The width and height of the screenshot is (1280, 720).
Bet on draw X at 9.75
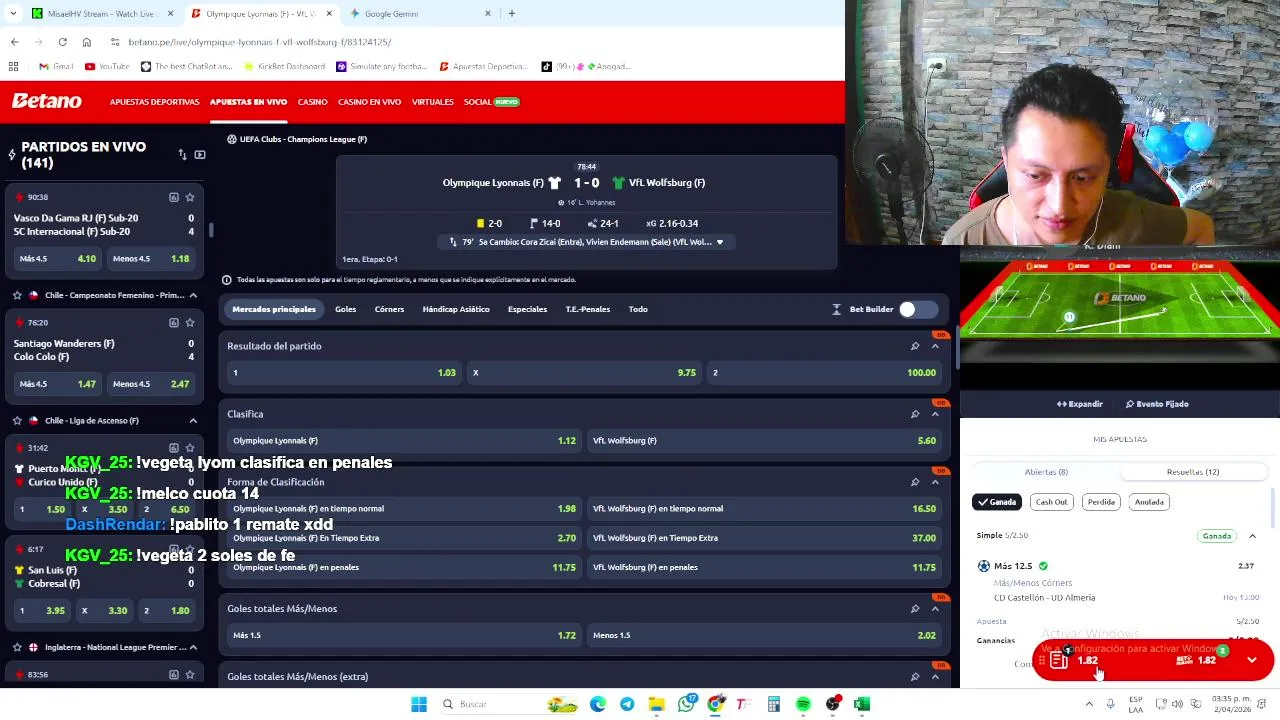(584, 373)
